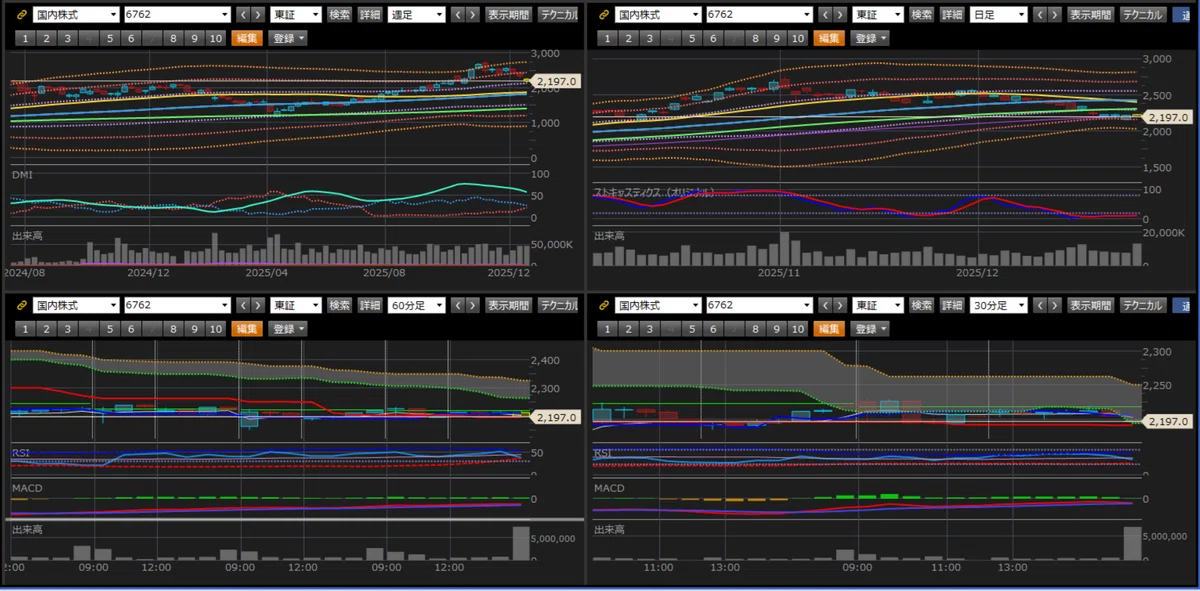
Task: Click the link icon in the 30-minute chart panel
Action: (604, 305)
